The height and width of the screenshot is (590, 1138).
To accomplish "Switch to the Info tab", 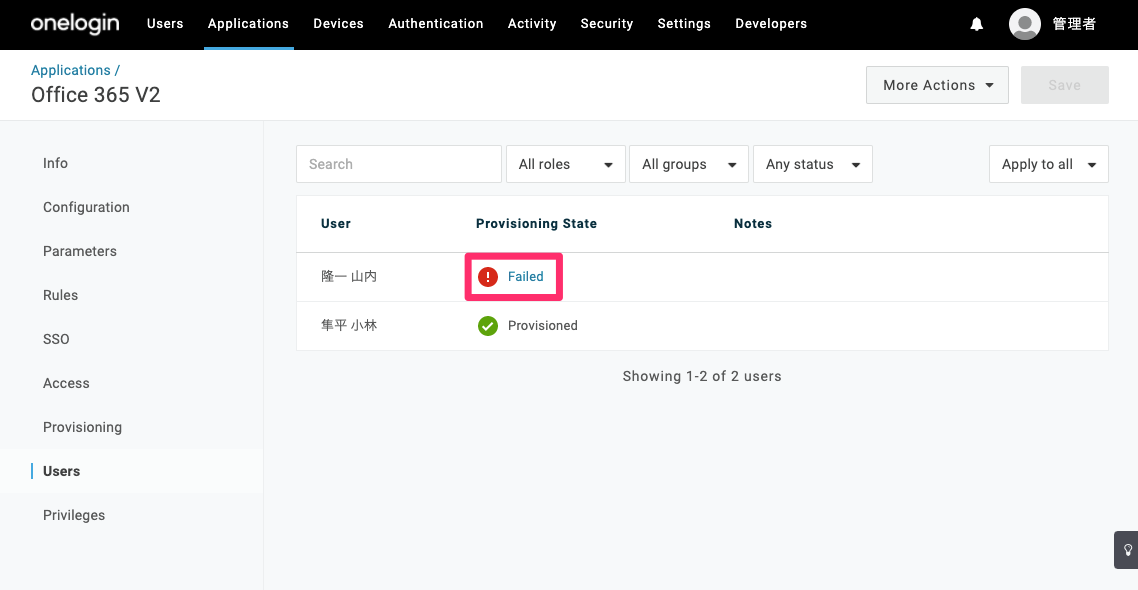I will coord(55,163).
